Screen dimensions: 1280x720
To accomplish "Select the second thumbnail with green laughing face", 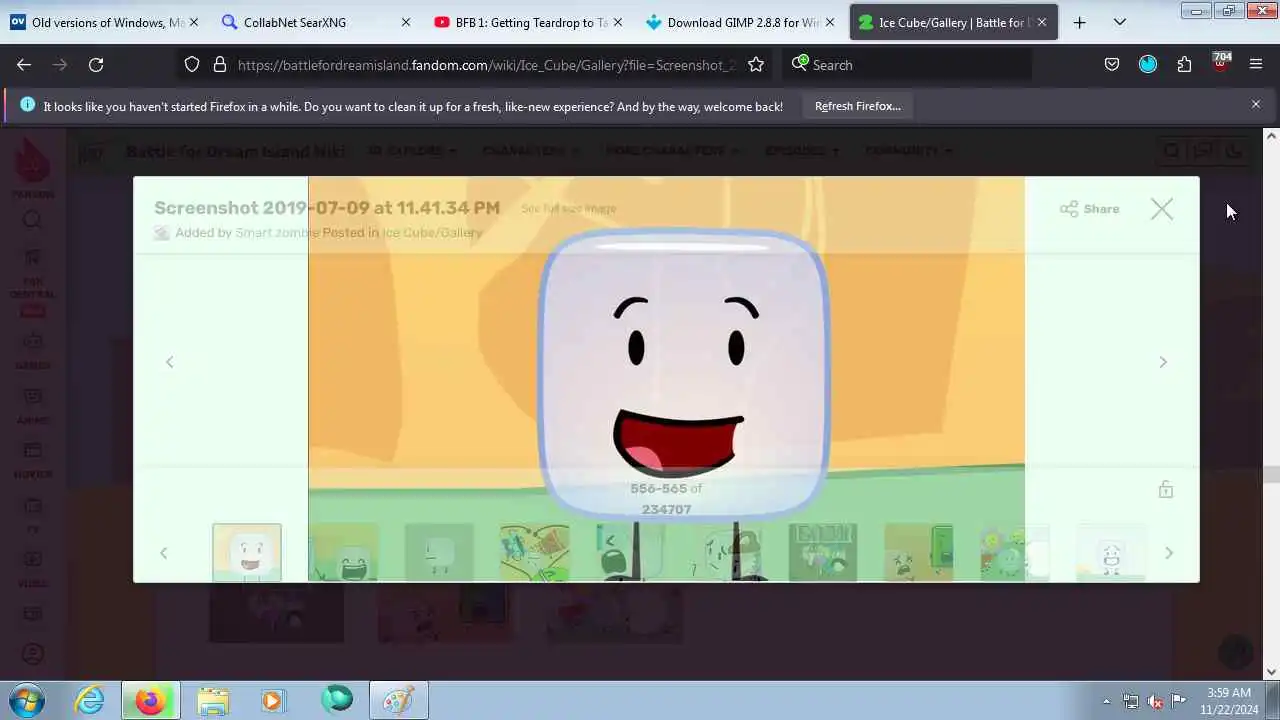I will [x=343, y=552].
